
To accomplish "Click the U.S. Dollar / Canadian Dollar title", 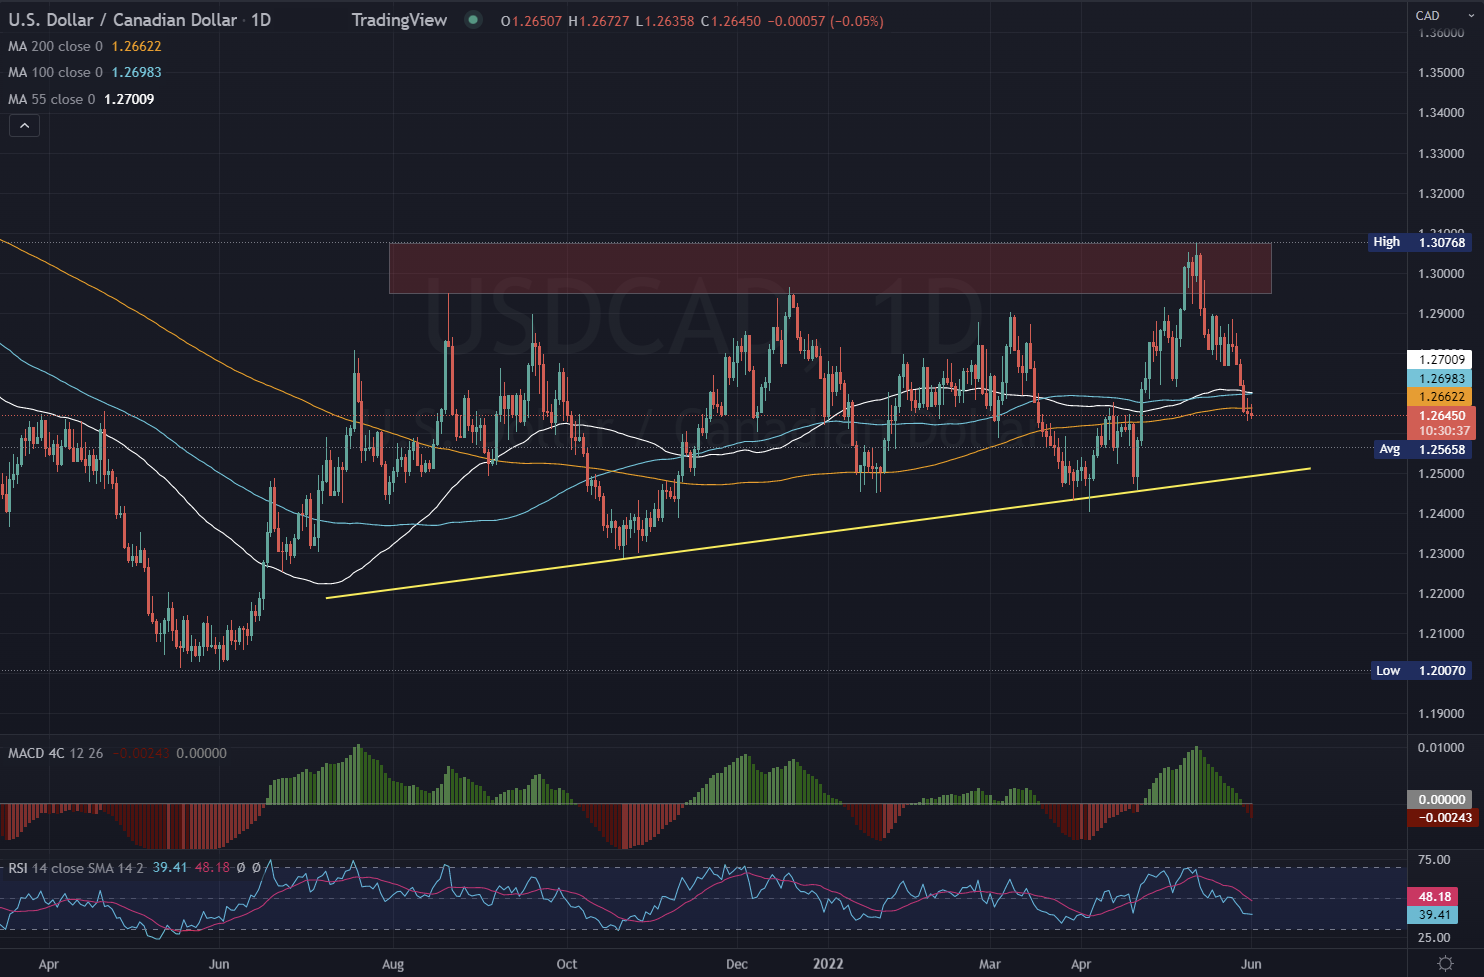I will 123,20.
